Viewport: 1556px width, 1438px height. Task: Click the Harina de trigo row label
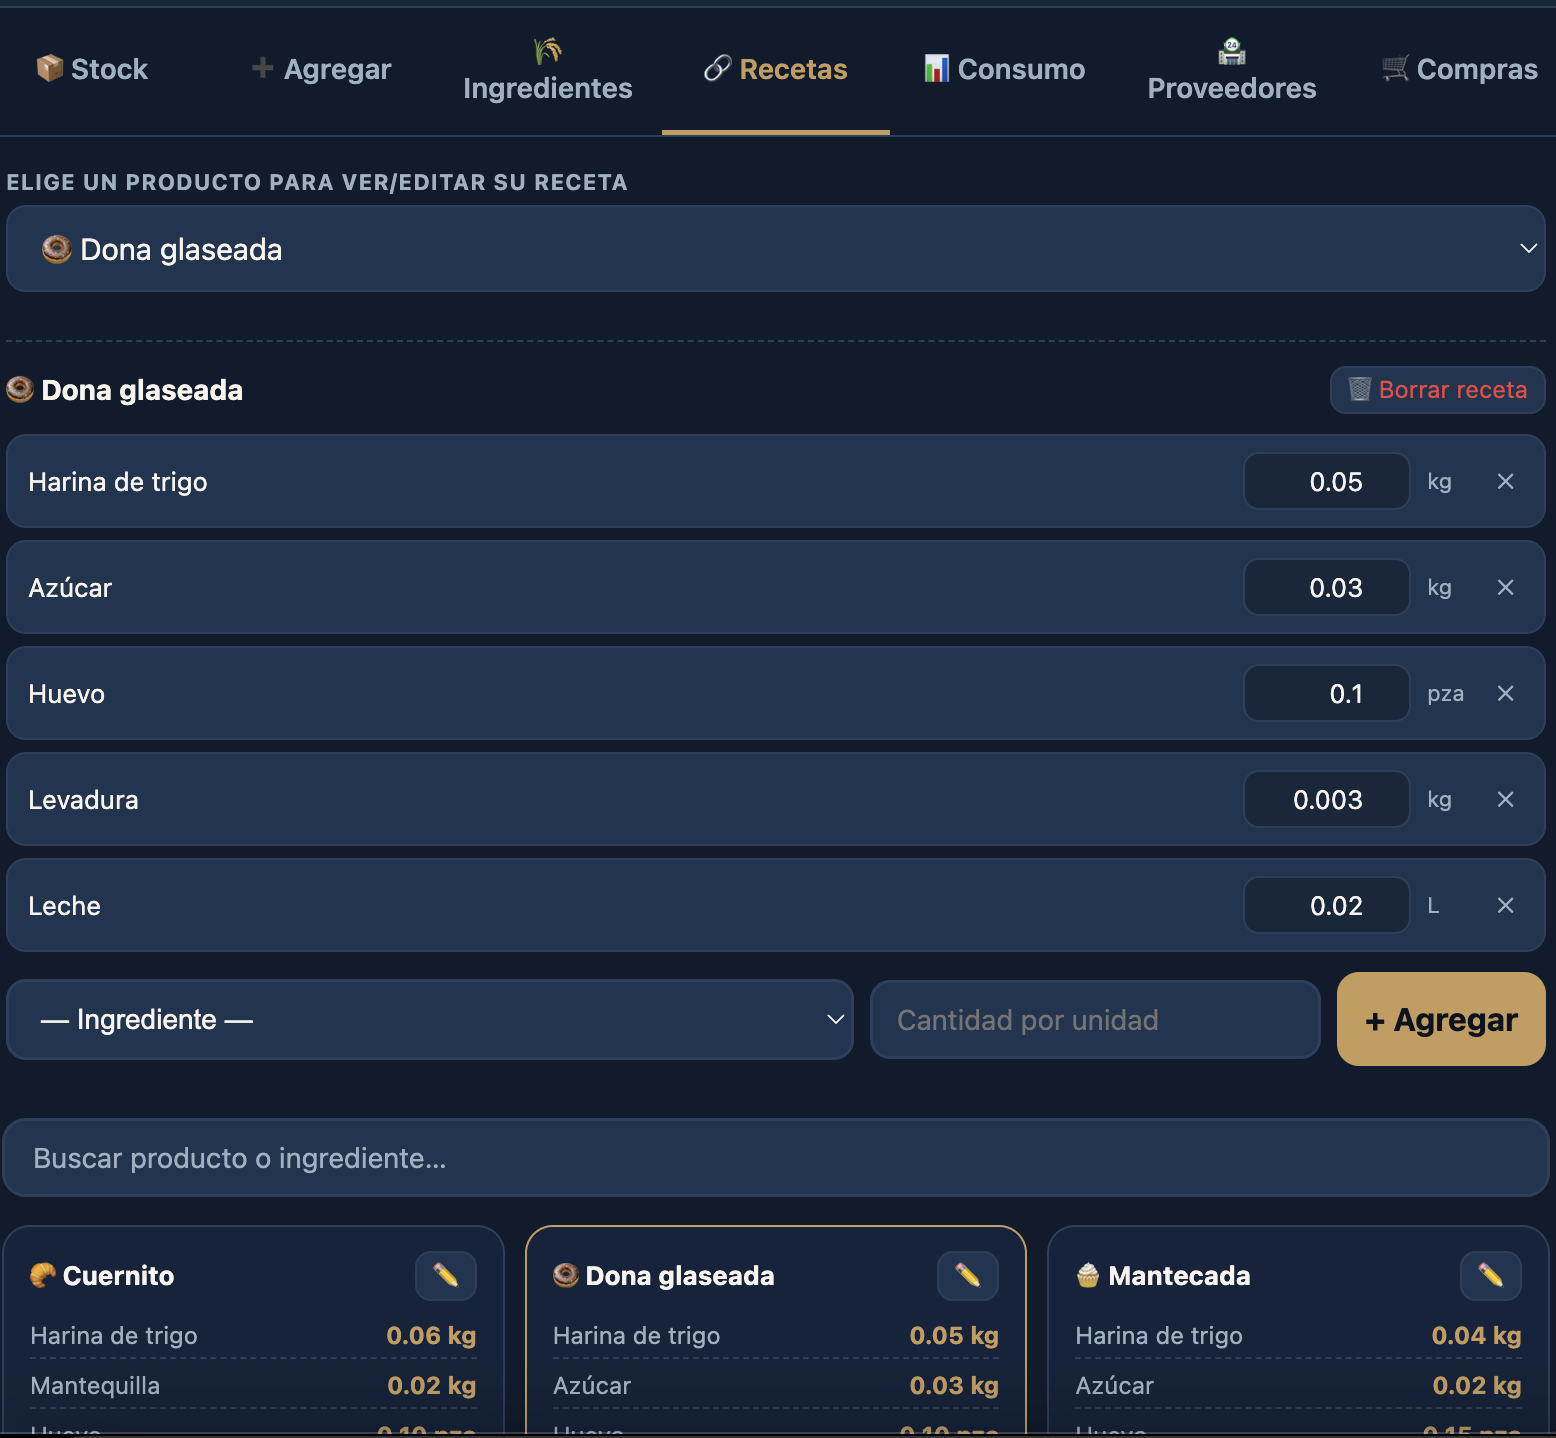pos(118,482)
